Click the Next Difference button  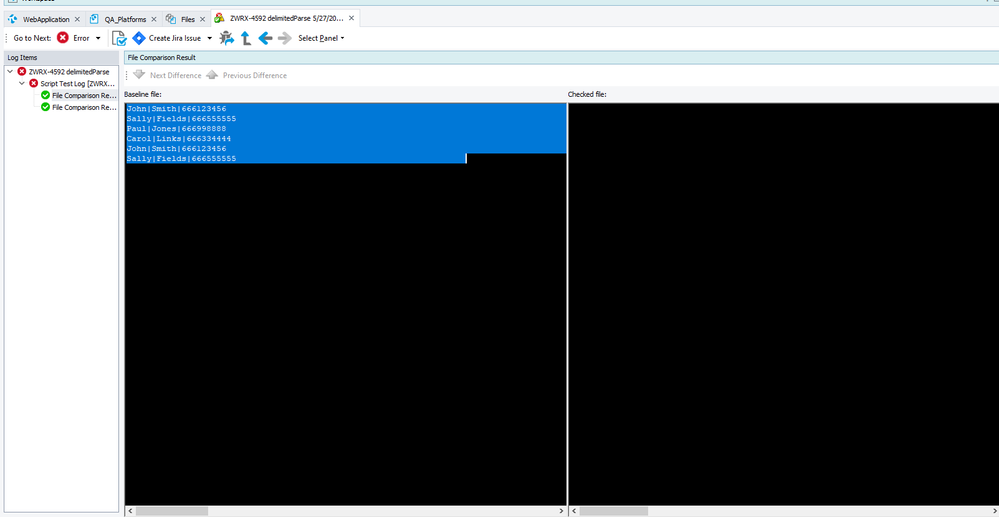pos(168,75)
